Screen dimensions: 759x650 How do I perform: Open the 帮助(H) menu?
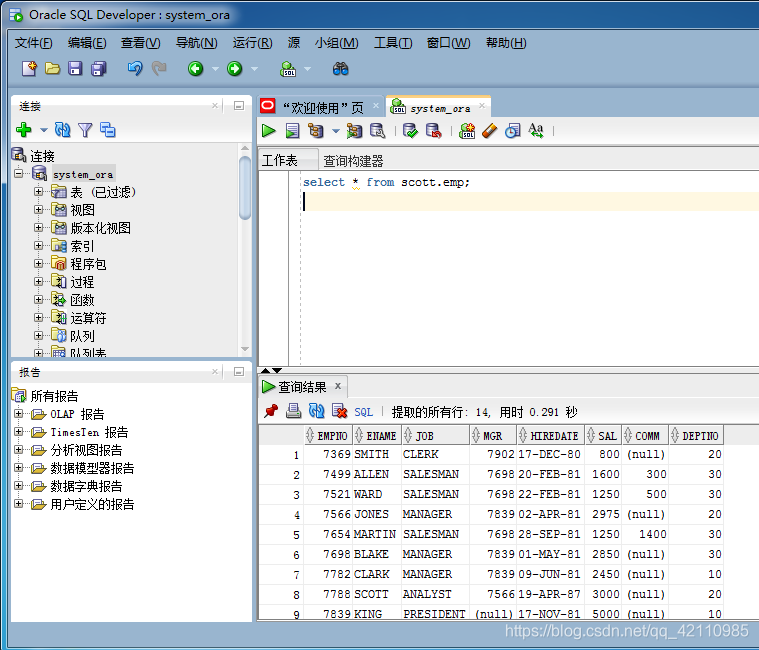506,43
